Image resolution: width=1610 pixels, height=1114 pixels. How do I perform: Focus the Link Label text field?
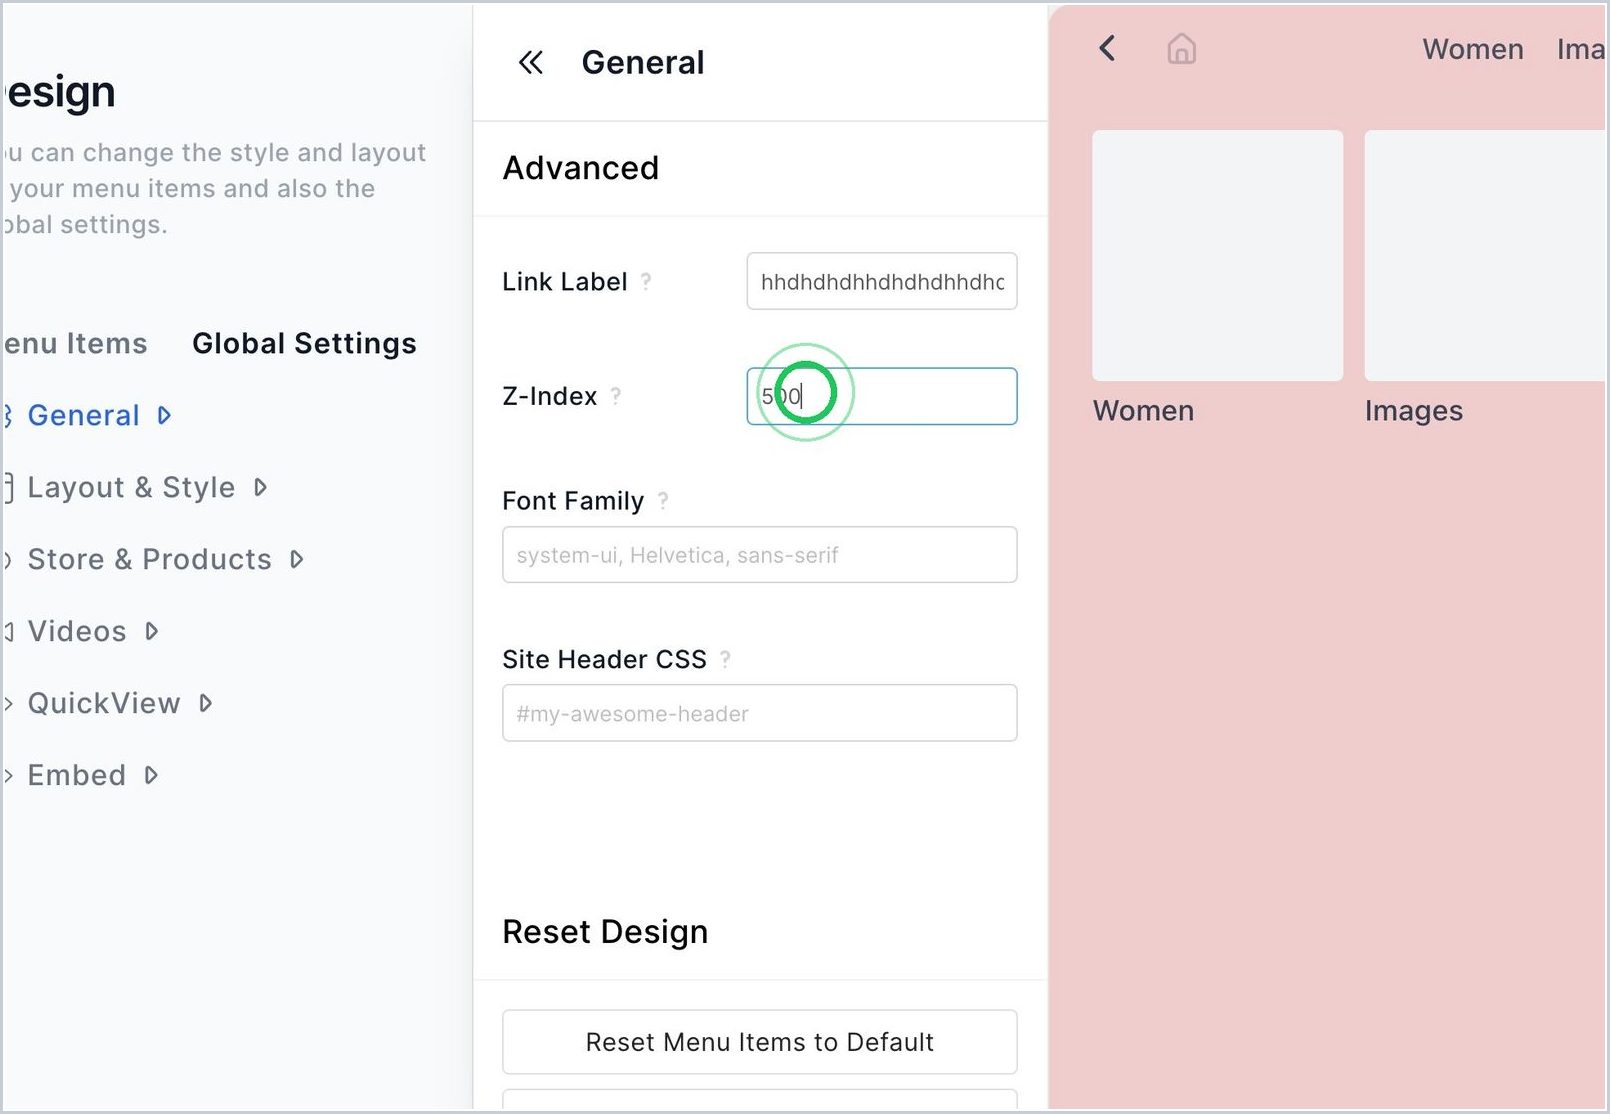[x=882, y=281]
